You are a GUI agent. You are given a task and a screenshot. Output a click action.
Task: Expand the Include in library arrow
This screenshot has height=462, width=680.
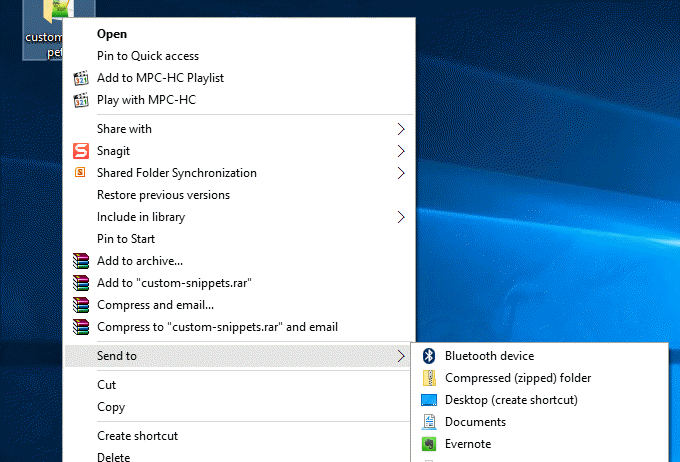(401, 217)
